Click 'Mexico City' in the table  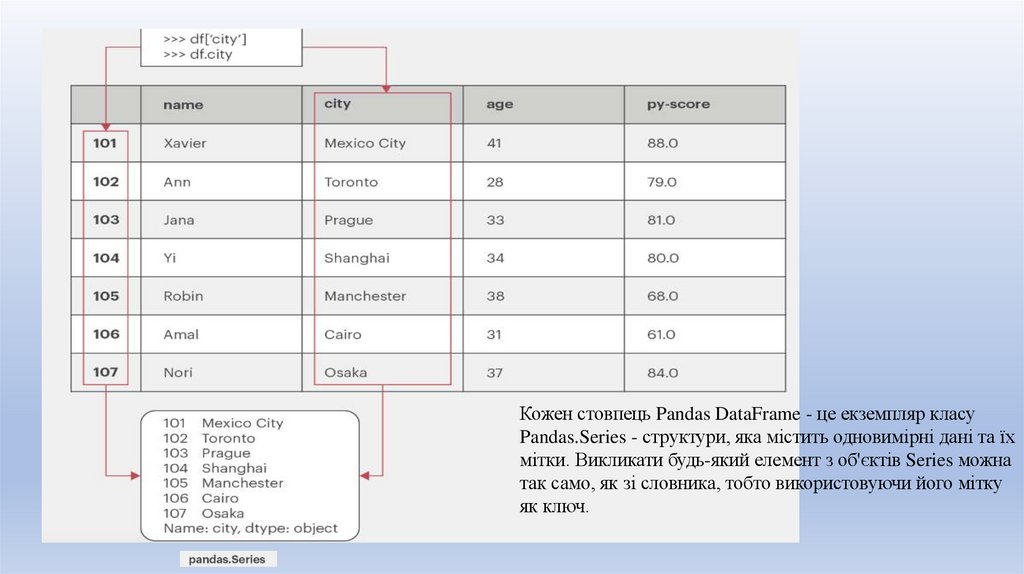[x=365, y=143]
